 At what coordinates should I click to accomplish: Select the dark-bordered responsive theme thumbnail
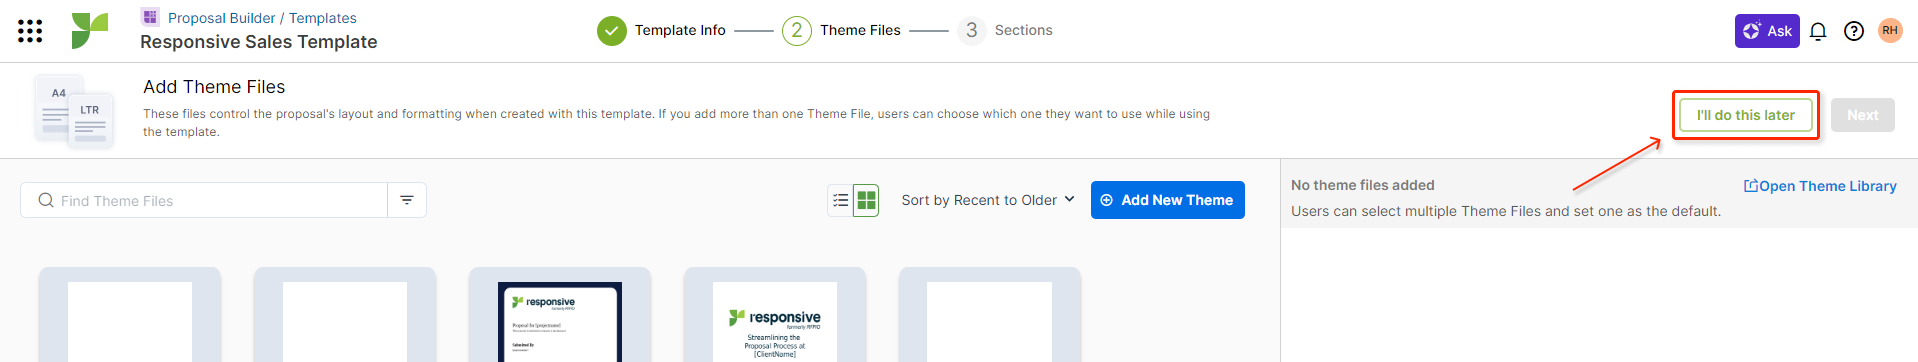point(560,315)
